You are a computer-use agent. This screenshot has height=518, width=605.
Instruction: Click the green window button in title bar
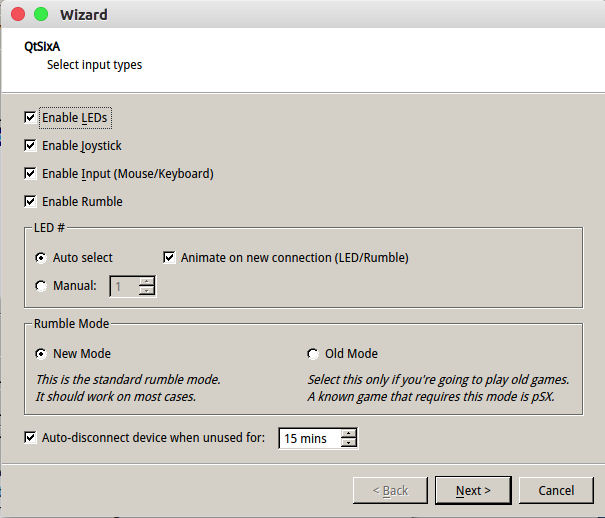coord(41,14)
